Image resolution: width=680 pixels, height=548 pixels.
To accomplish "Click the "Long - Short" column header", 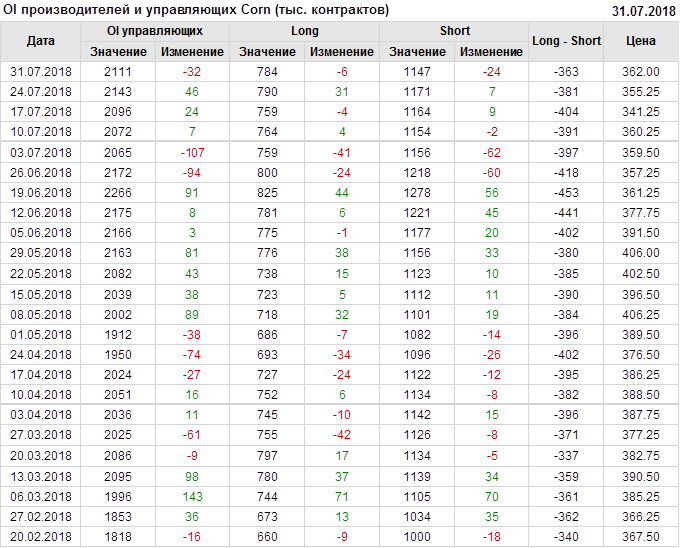I will tap(566, 41).
